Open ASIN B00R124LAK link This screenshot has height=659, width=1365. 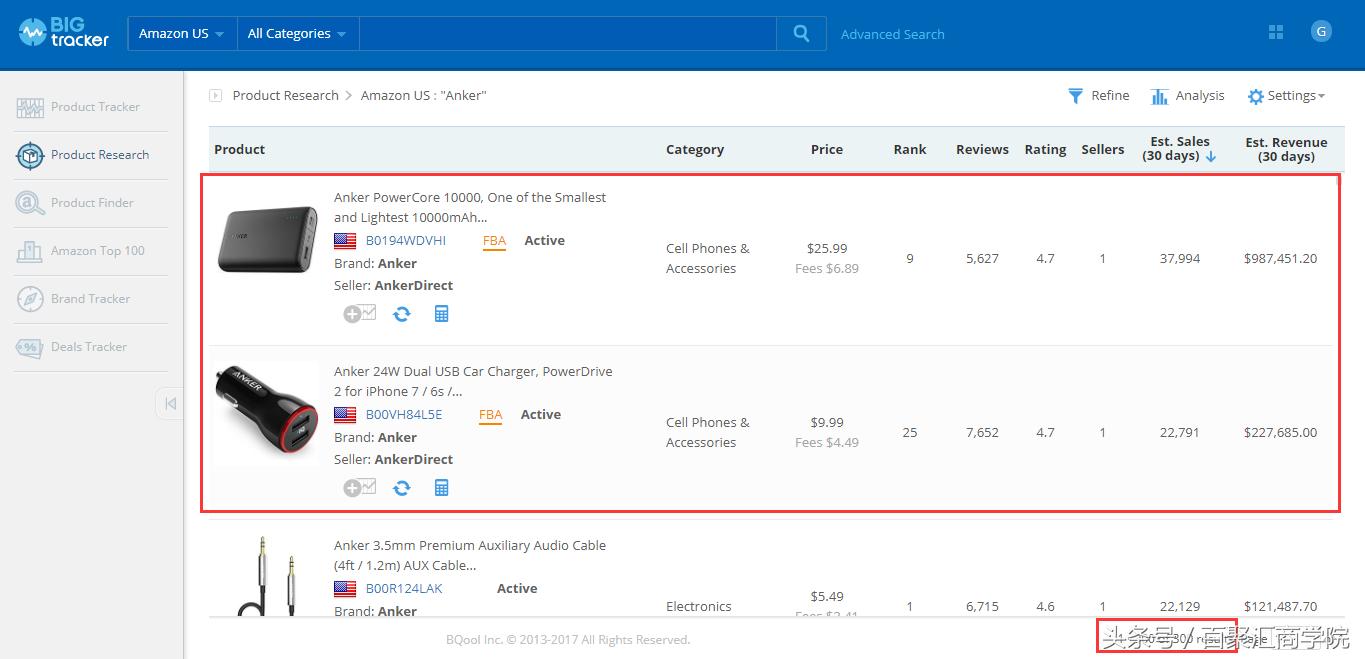tap(403, 589)
